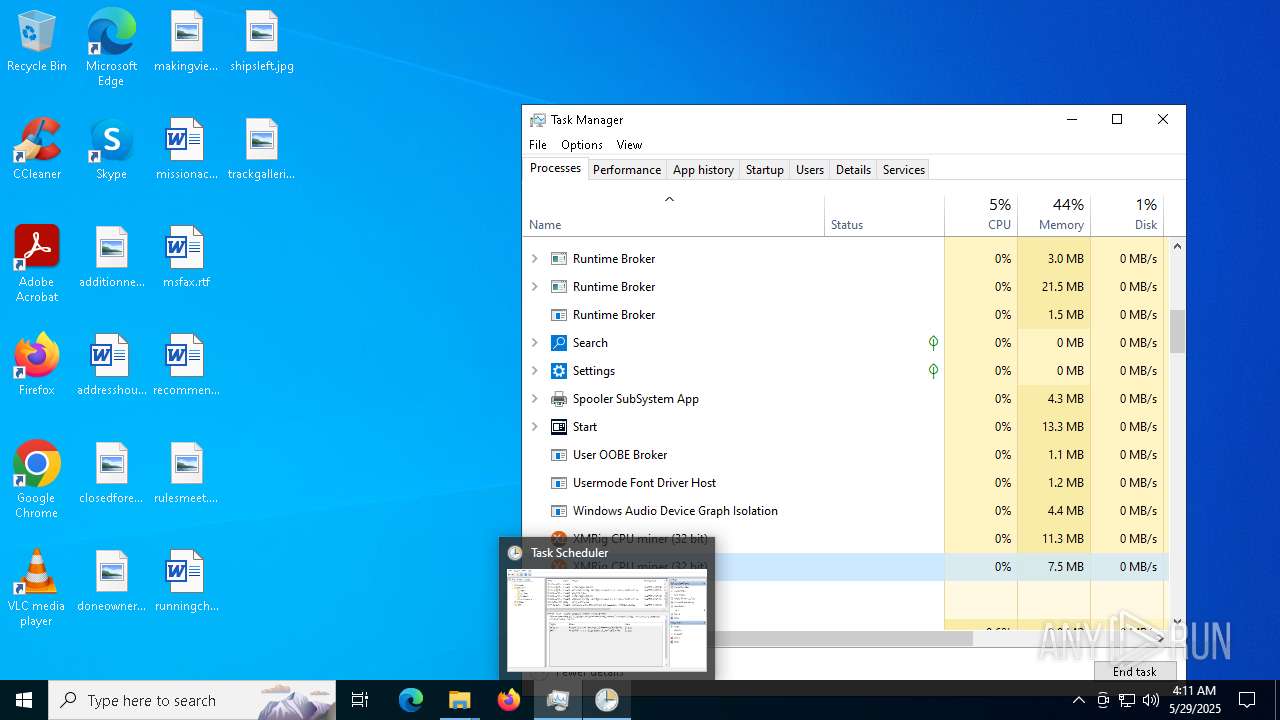Viewport: 1280px width, 720px height.
Task: Click the taskbar search box
Action: pyautogui.click(x=192, y=700)
